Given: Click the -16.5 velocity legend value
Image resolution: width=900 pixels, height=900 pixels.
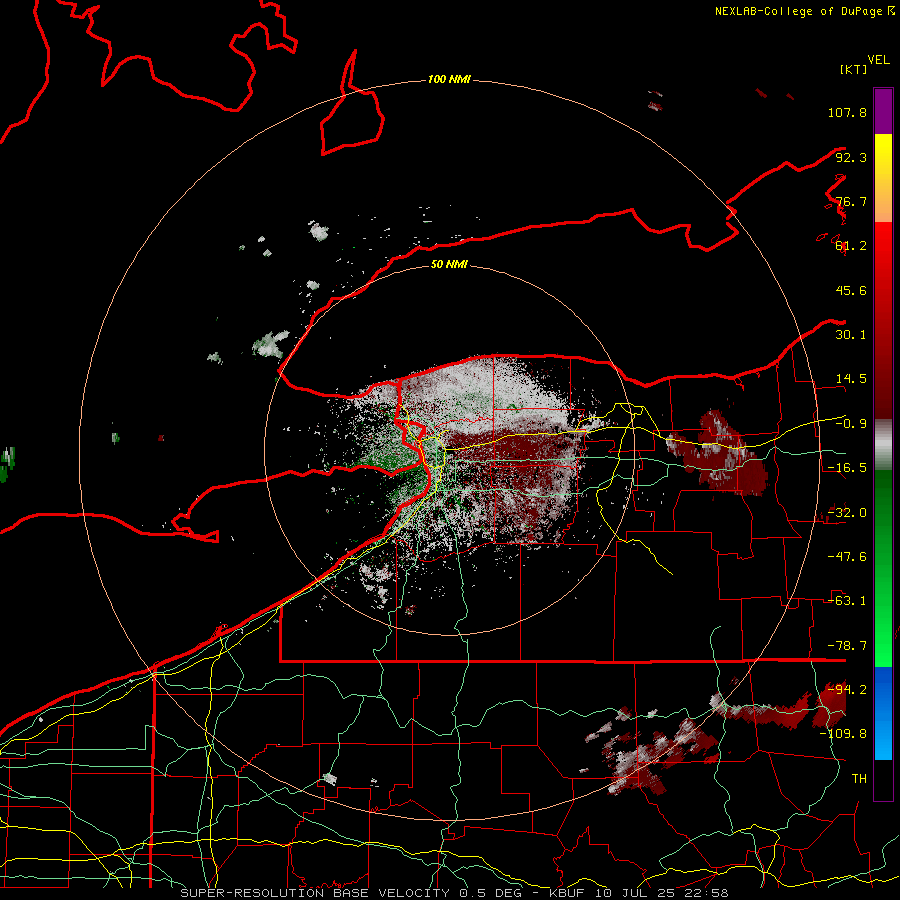Looking at the screenshot, I should click(x=847, y=468).
